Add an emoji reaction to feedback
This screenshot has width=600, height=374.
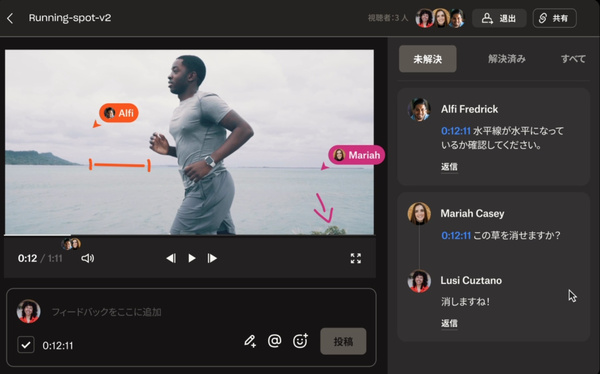300,341
